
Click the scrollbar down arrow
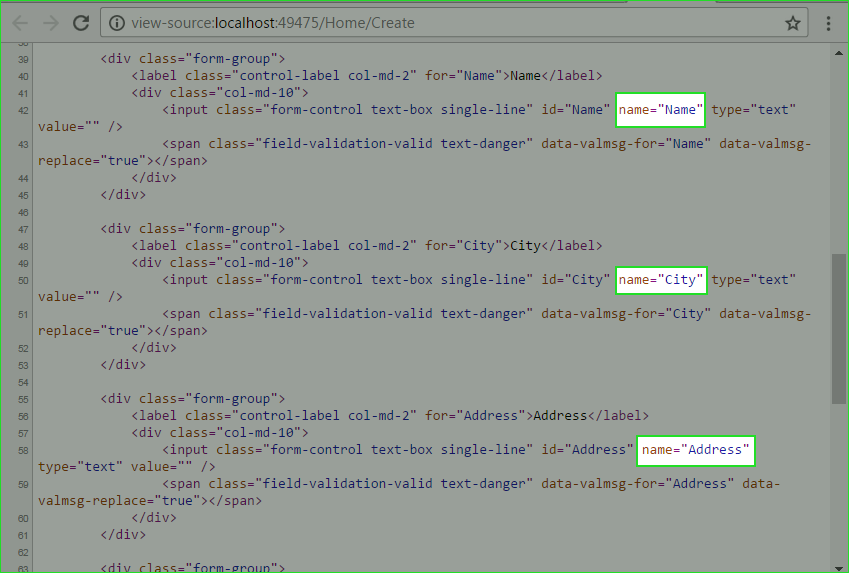[x=839, y=567]
